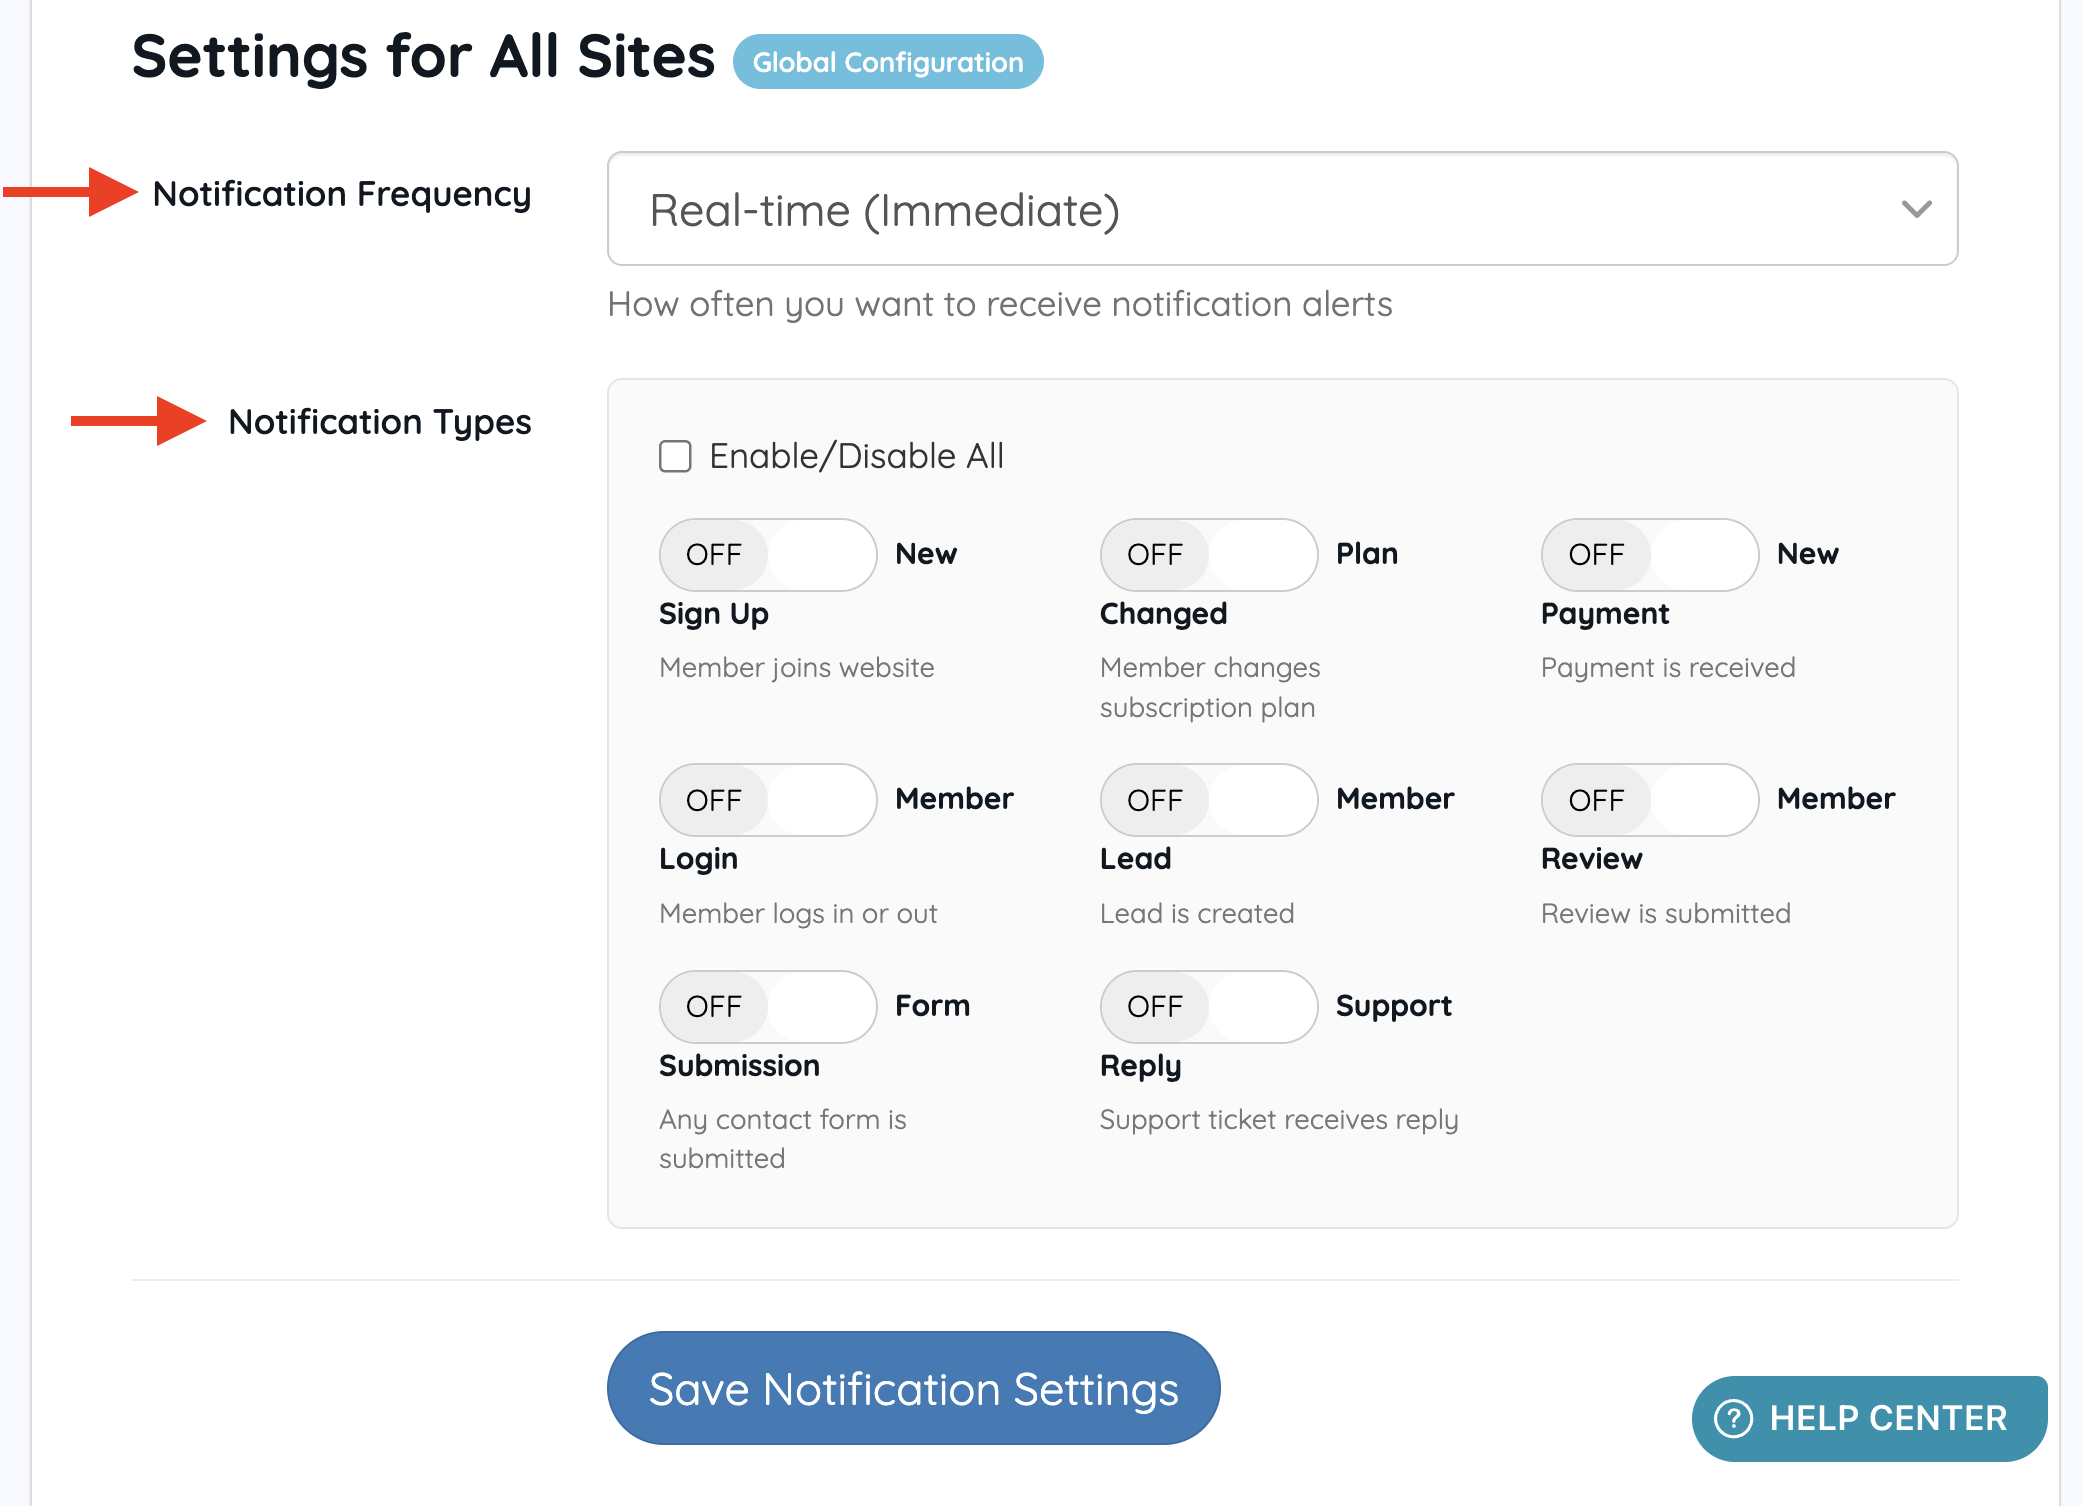Click the Notification Frequency dropdown chevron

pos(1915,210)
